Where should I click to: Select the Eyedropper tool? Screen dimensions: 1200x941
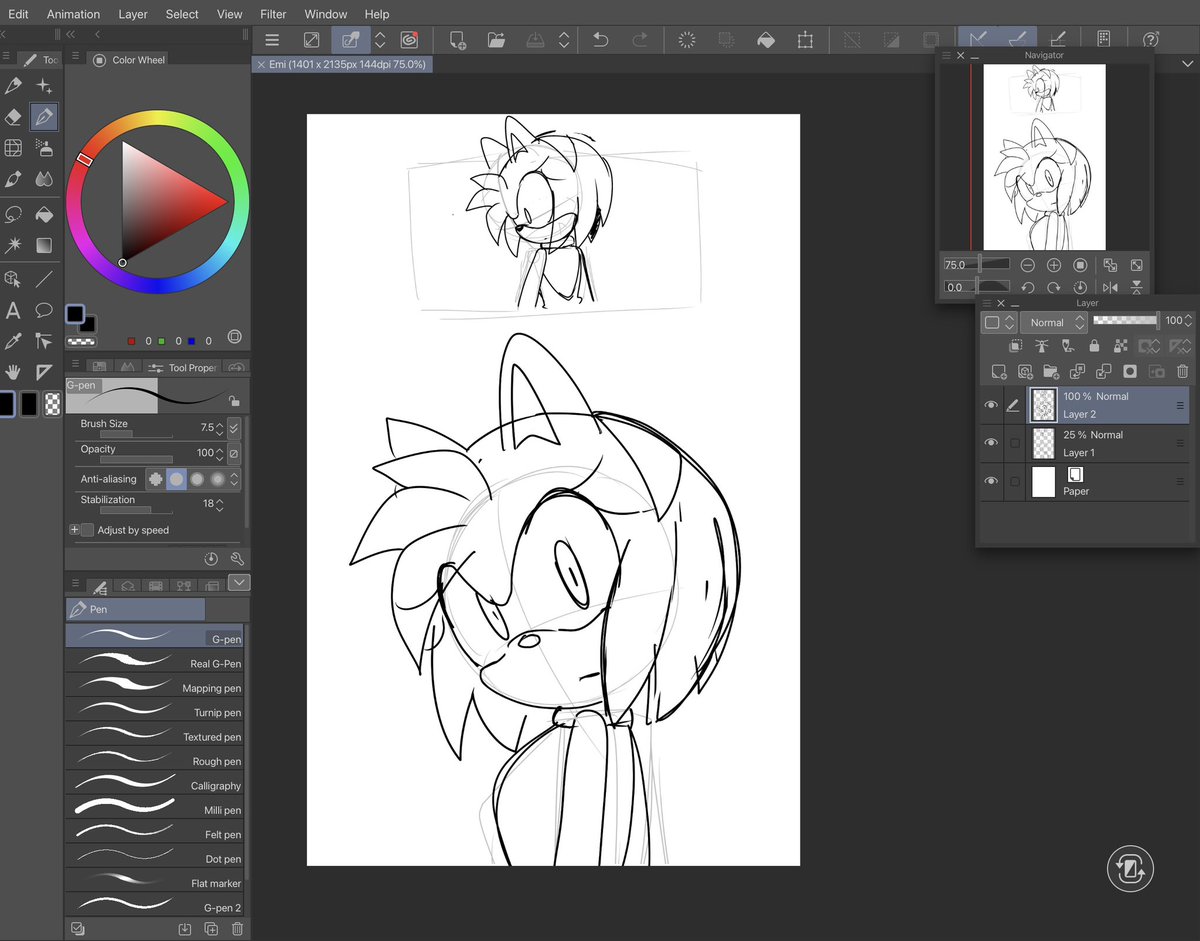(13, 341)
